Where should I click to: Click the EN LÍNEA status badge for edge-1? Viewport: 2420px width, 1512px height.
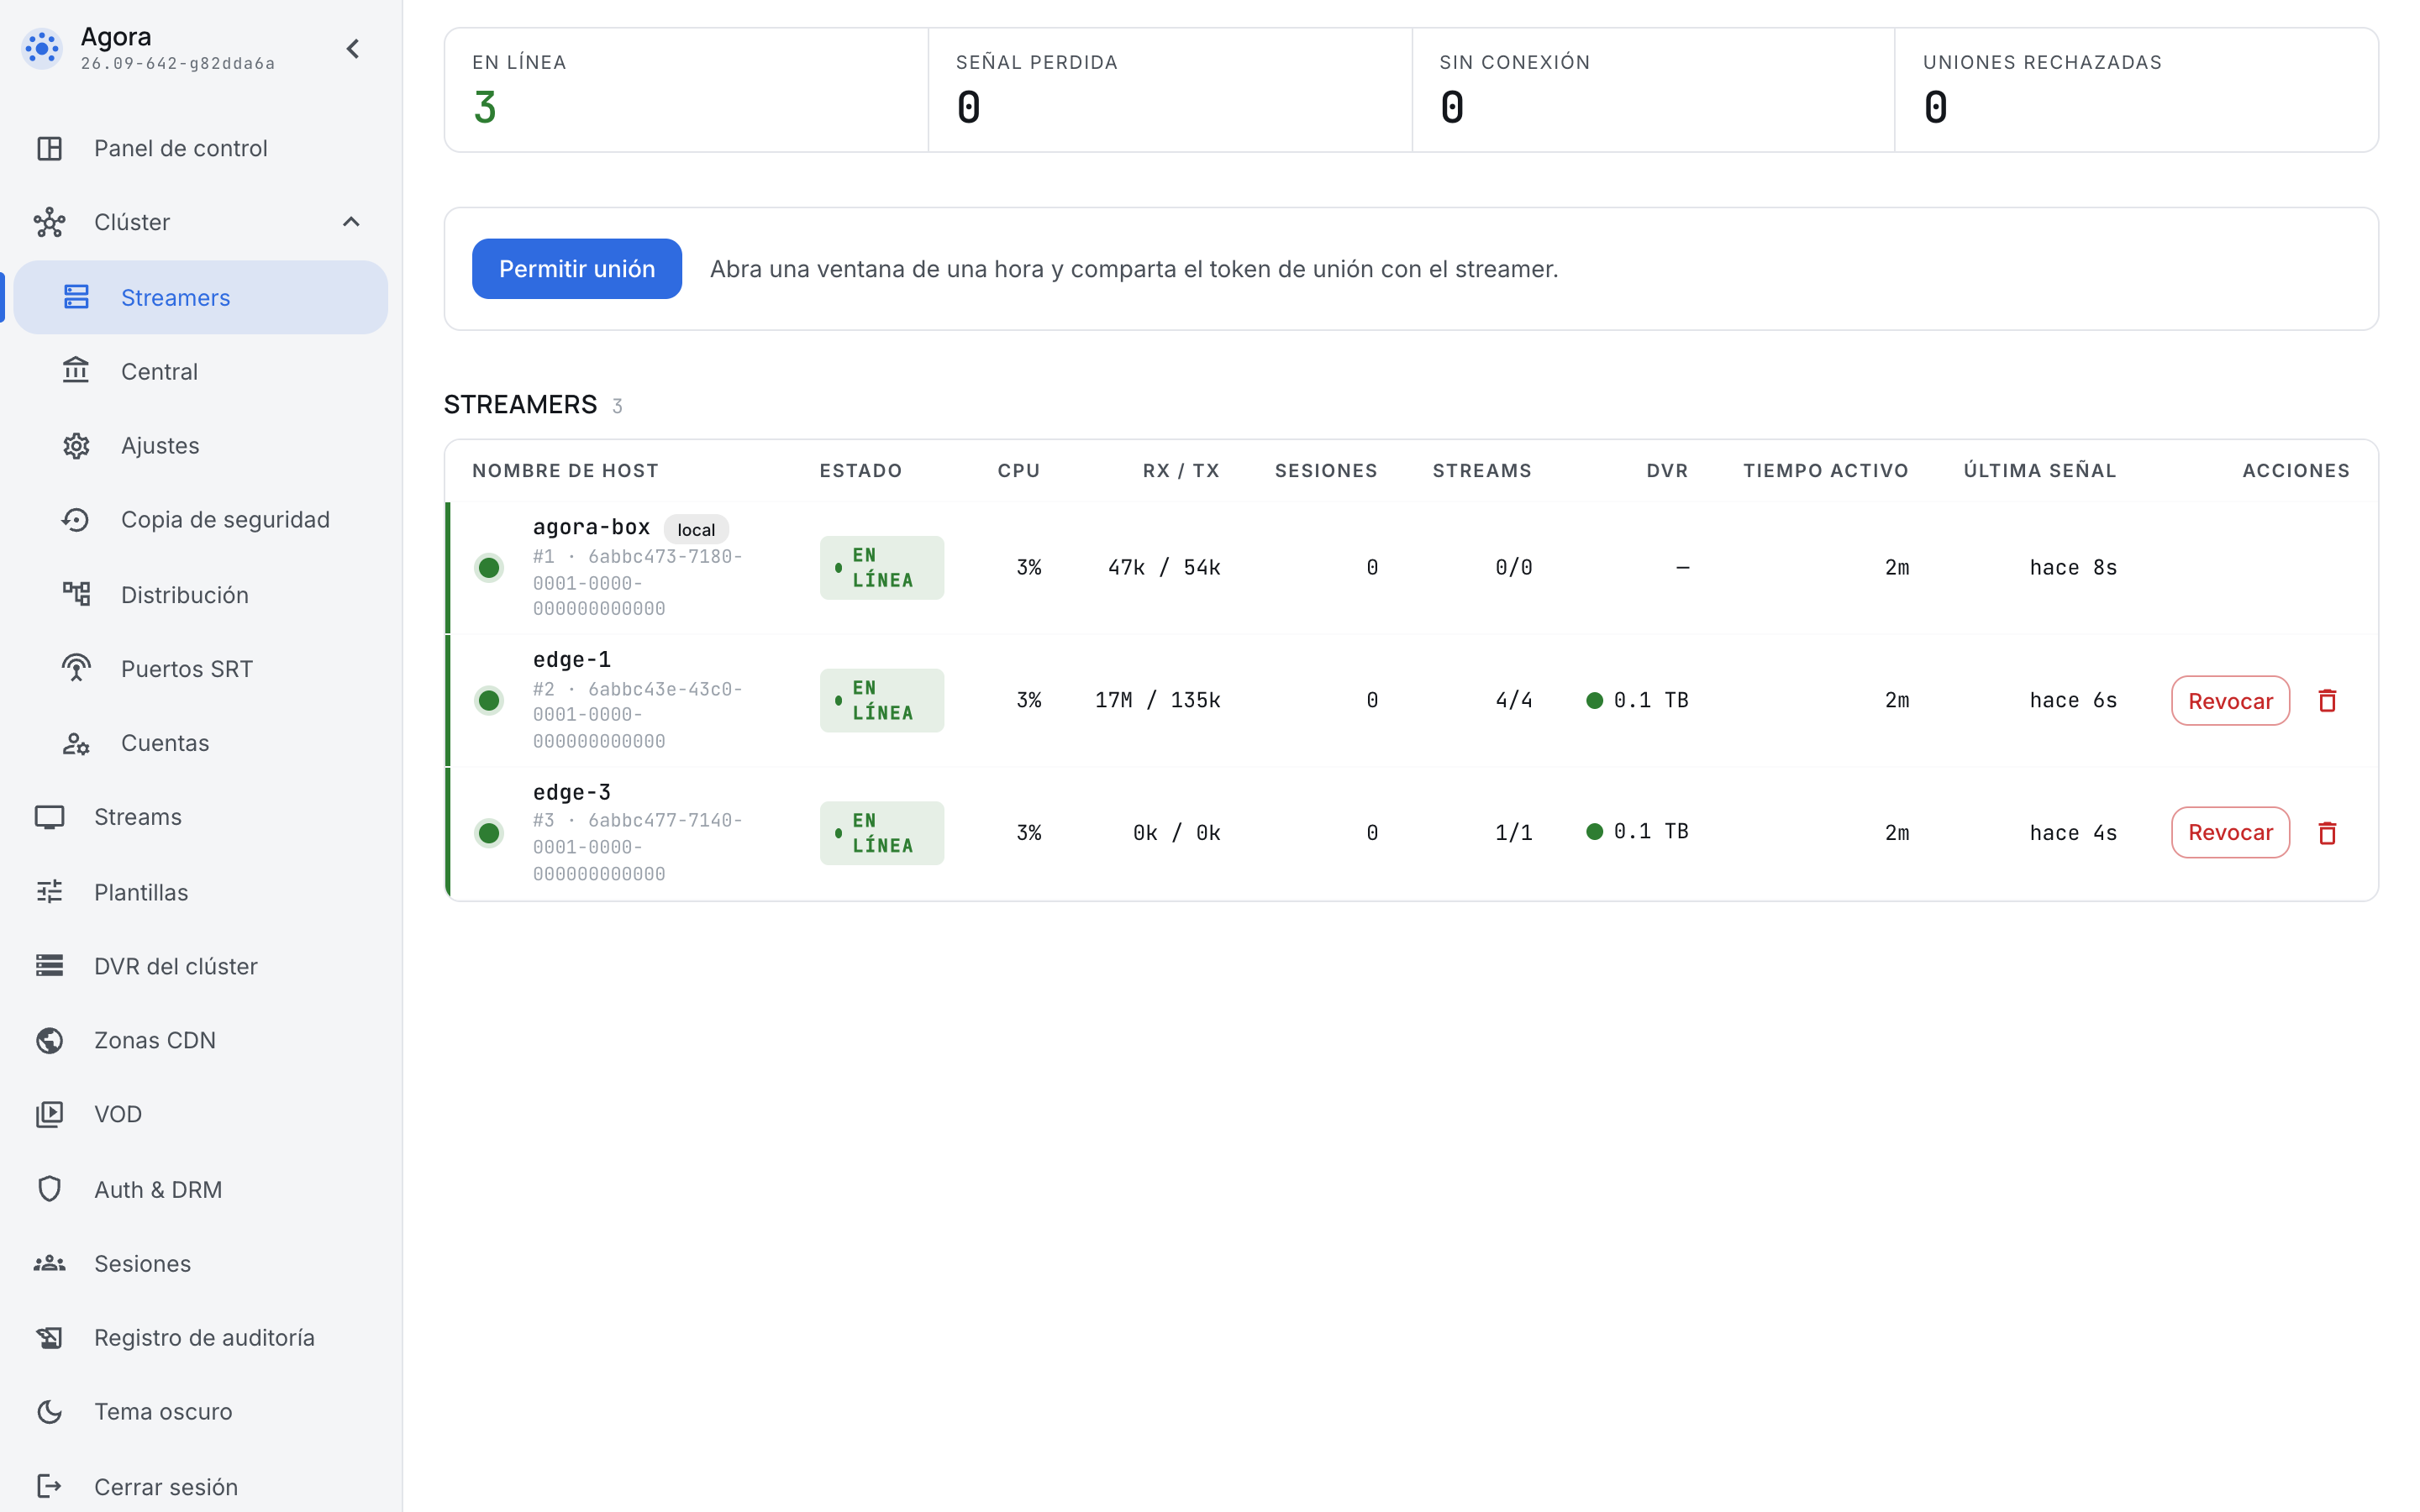(882, 700)
